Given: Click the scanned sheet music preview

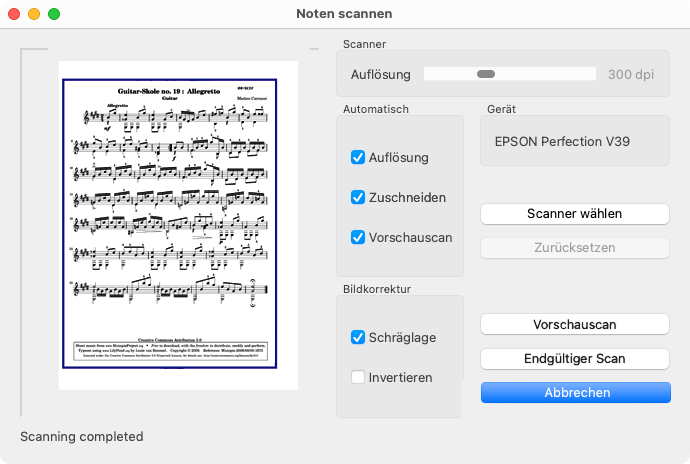Looking at the screenshot, I should coord(178,225).
